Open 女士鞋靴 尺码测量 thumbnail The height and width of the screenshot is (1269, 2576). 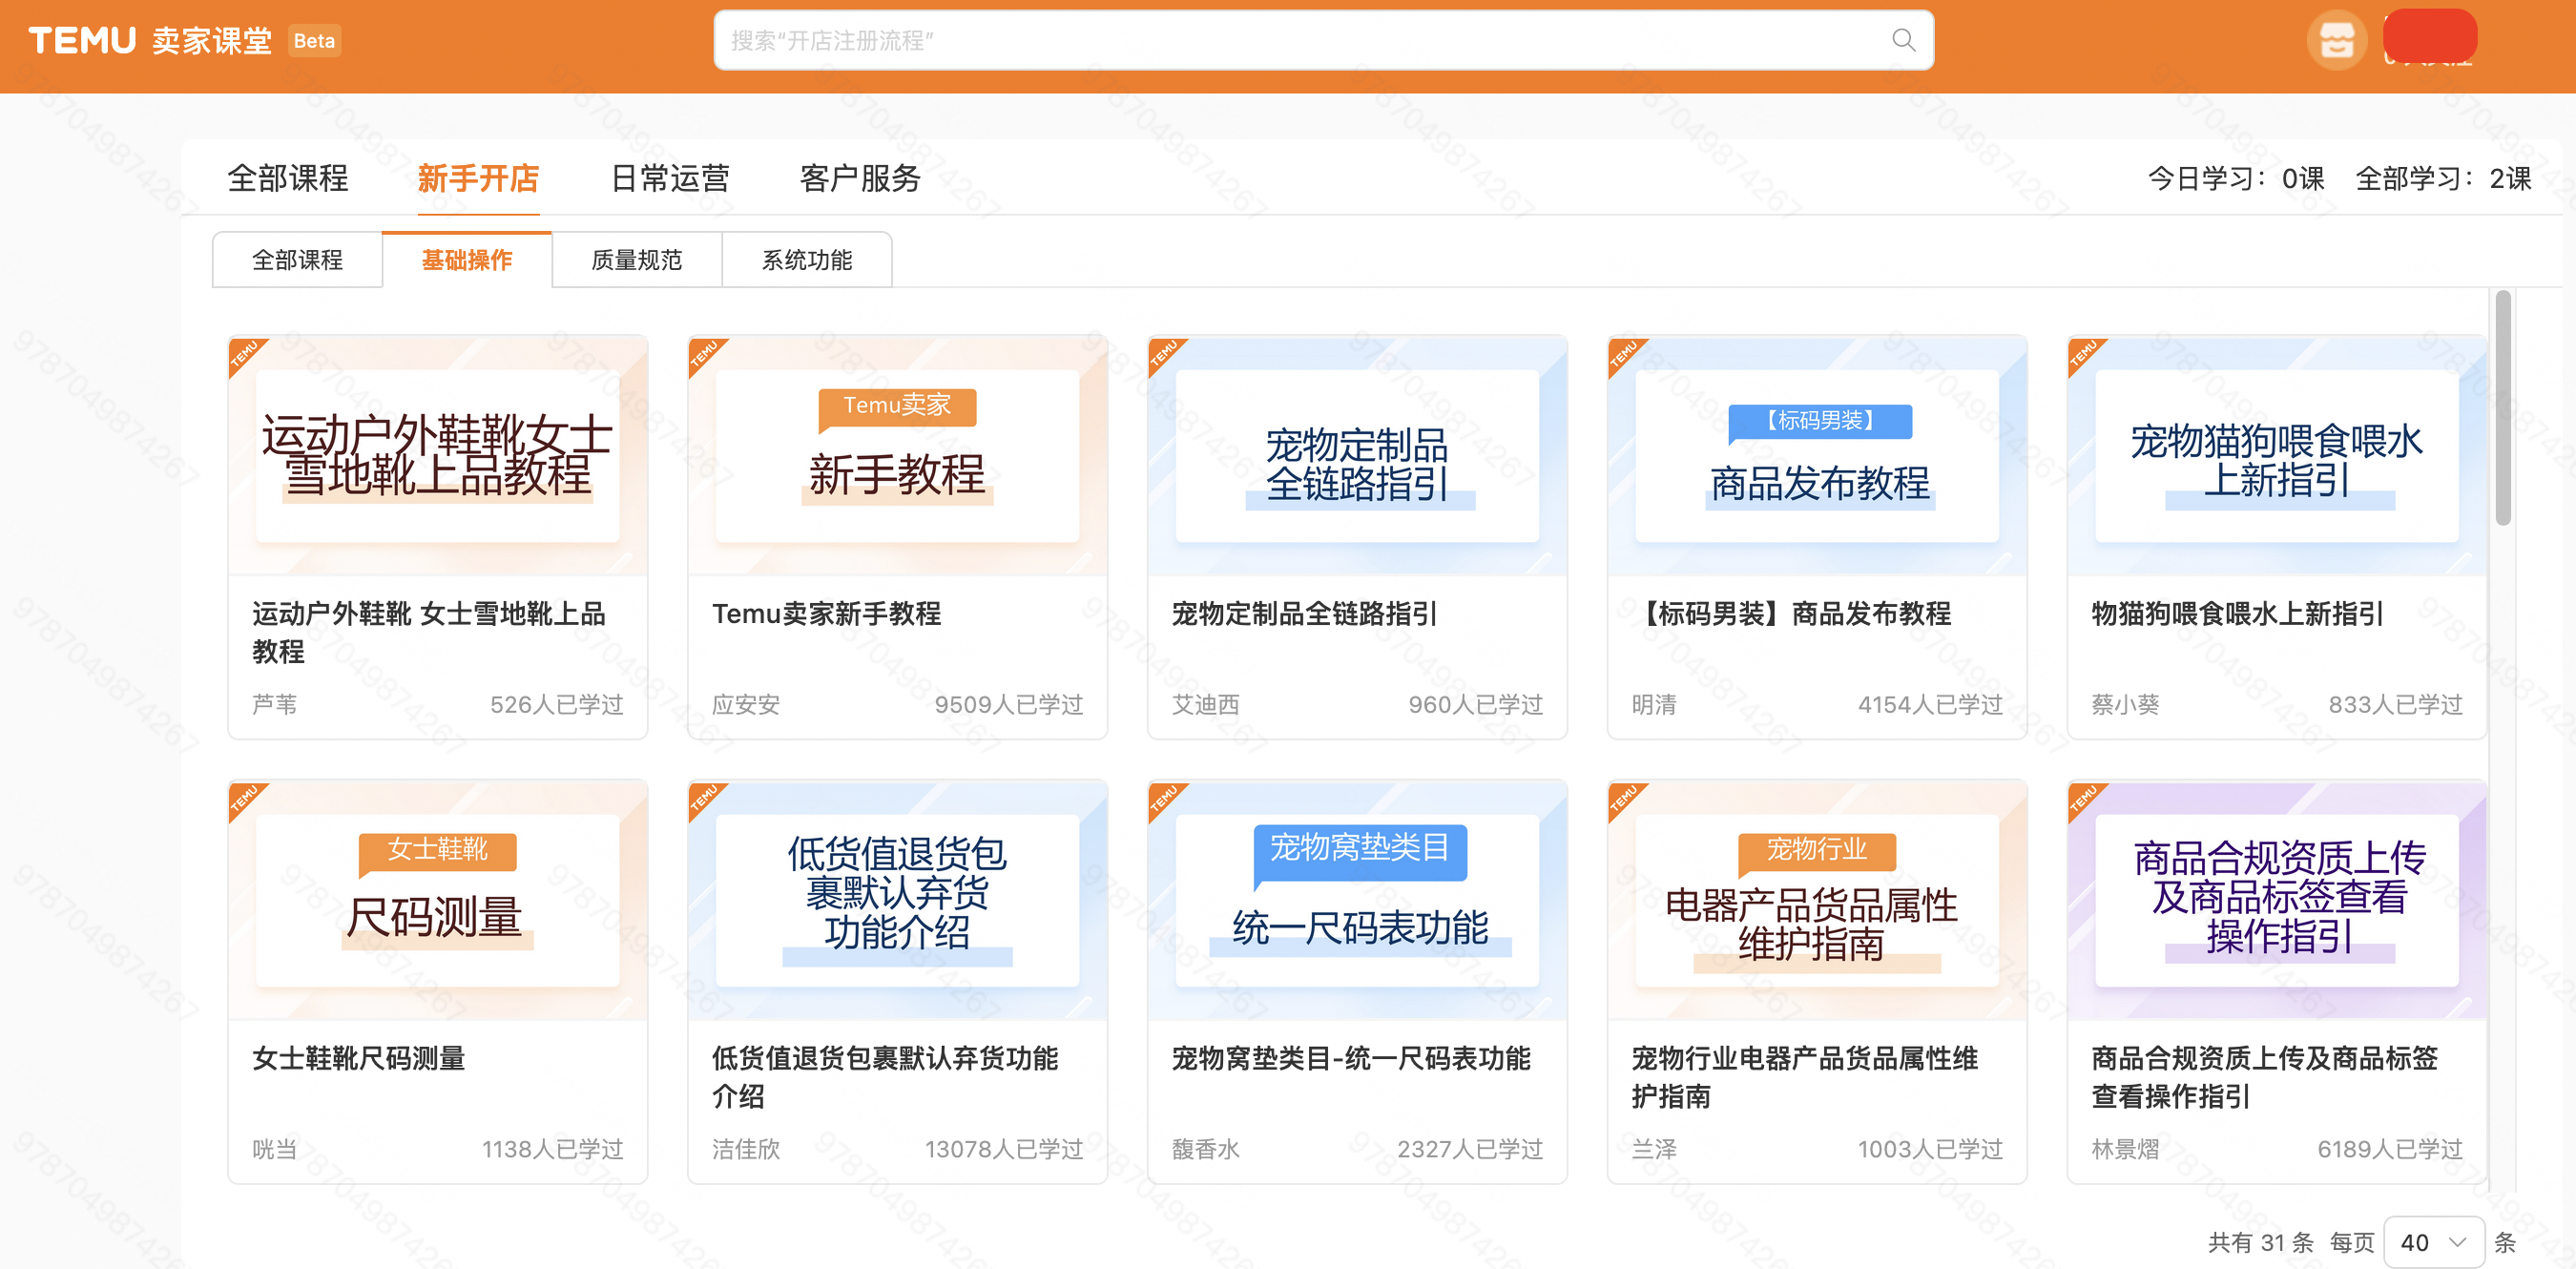438,900
